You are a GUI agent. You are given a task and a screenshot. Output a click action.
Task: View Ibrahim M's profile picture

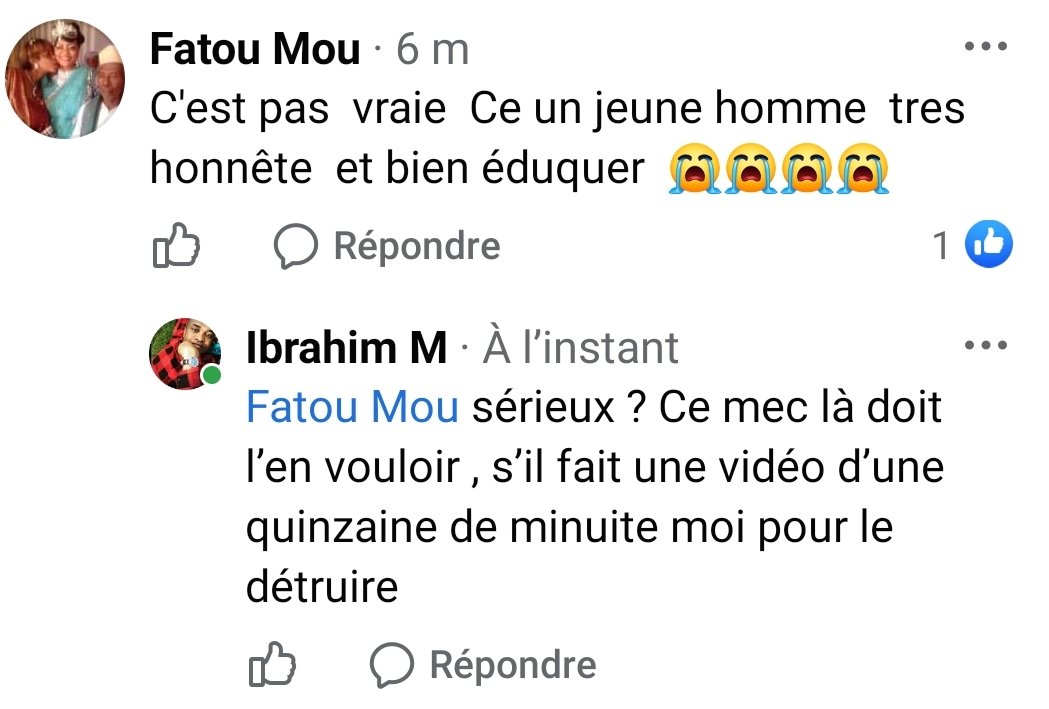184,353
